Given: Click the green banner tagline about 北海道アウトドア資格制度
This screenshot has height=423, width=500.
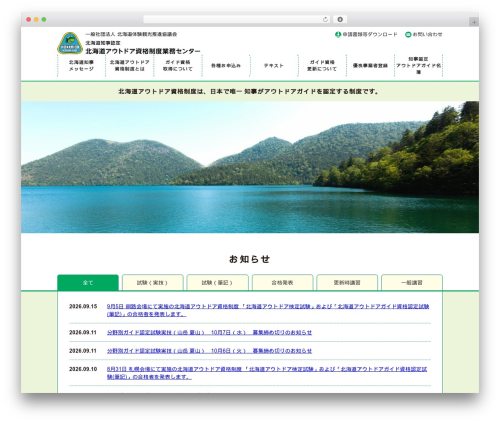Looking at the screenshot, I should click(248, 91).
